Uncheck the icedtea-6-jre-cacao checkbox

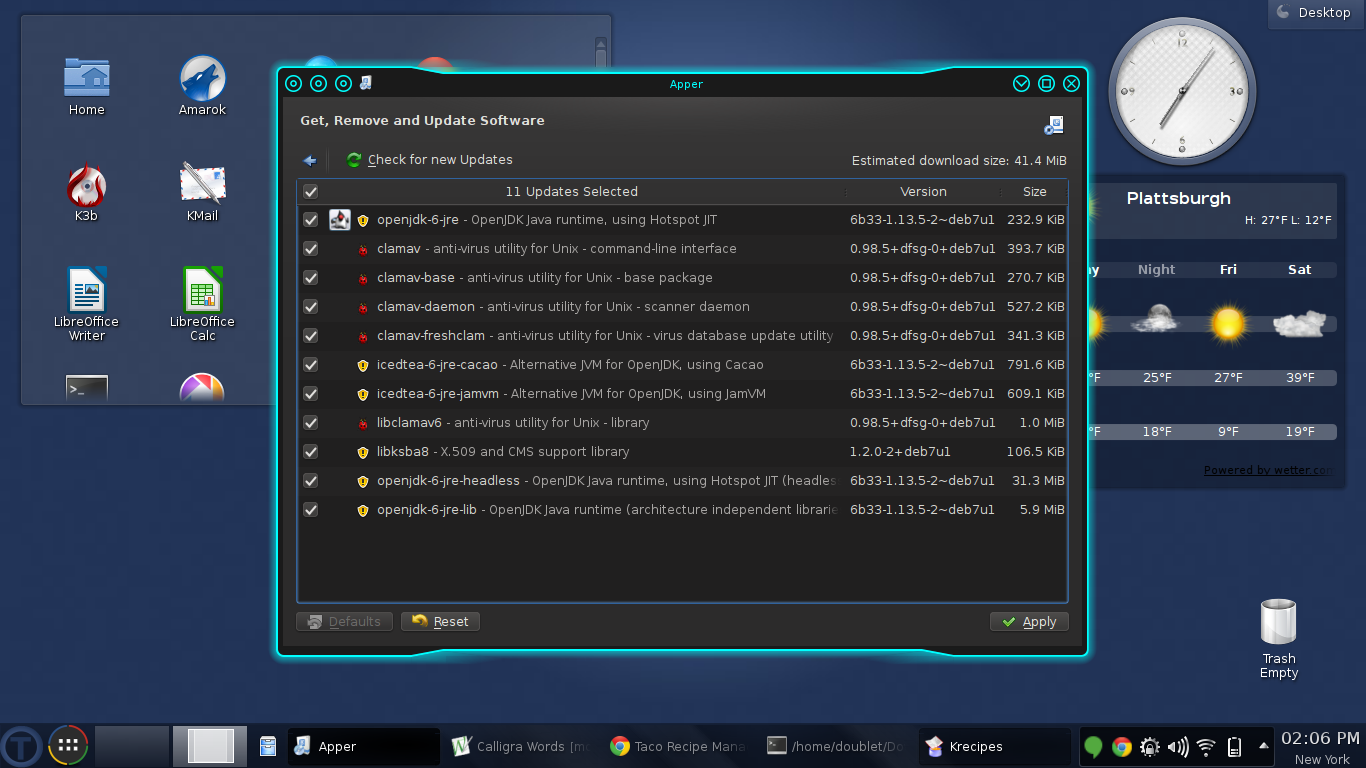coord(311,365)
